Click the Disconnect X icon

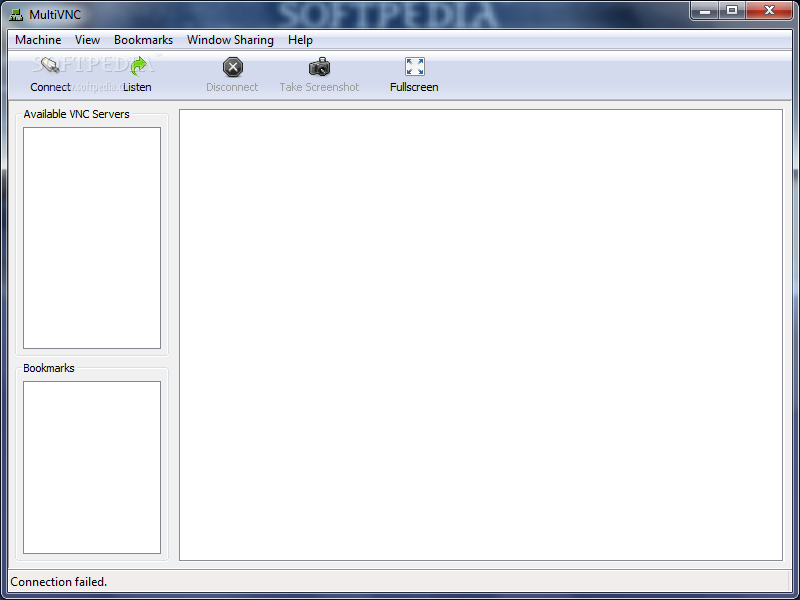point(233,67)
